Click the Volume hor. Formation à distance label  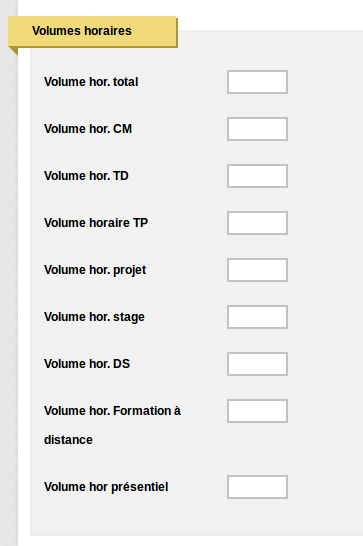tap(112, 425)
